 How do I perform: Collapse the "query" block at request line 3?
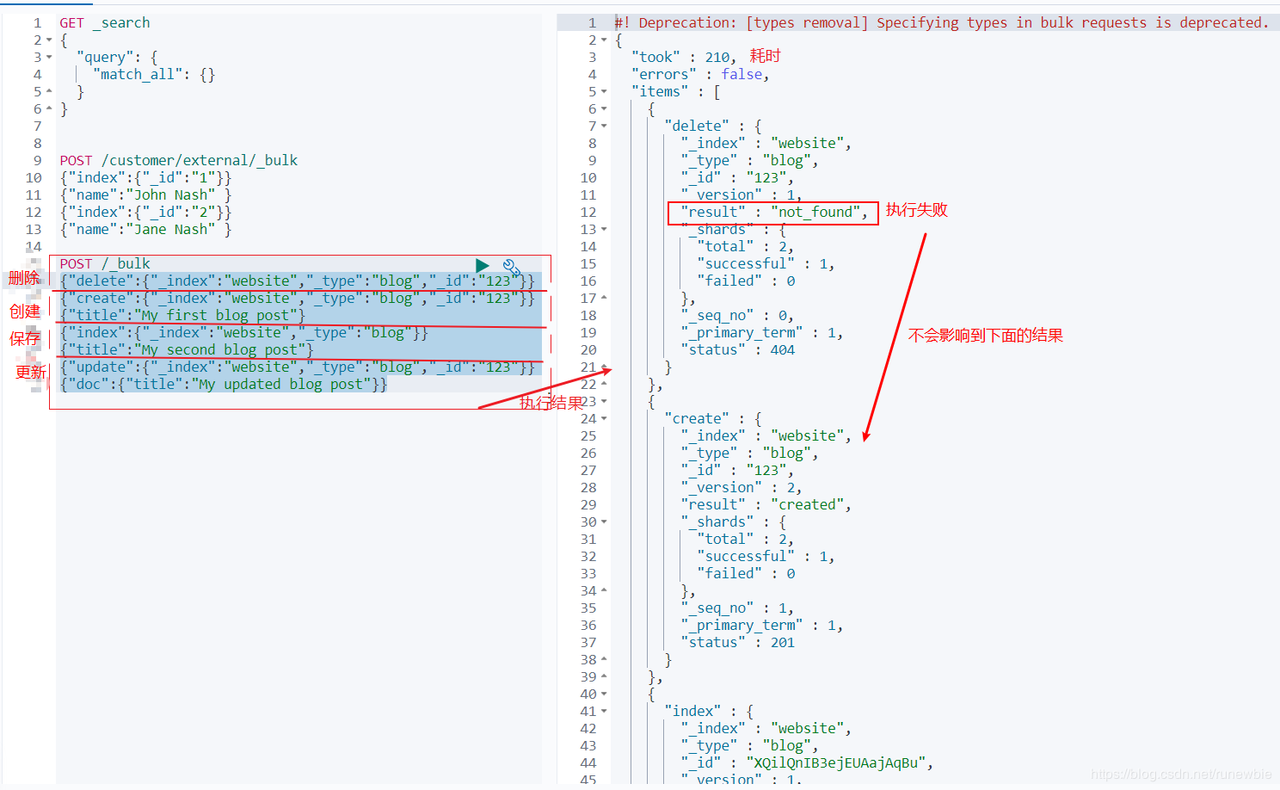click(x=49, y=57)
